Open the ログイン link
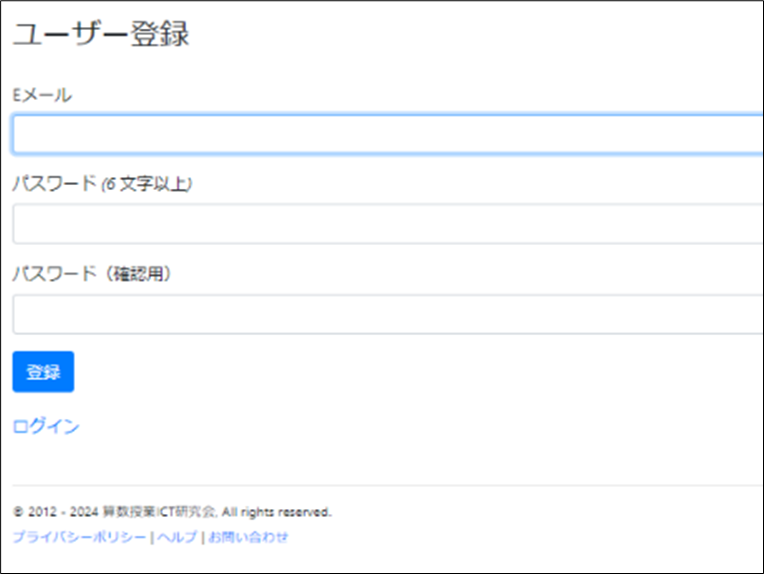 46,426
